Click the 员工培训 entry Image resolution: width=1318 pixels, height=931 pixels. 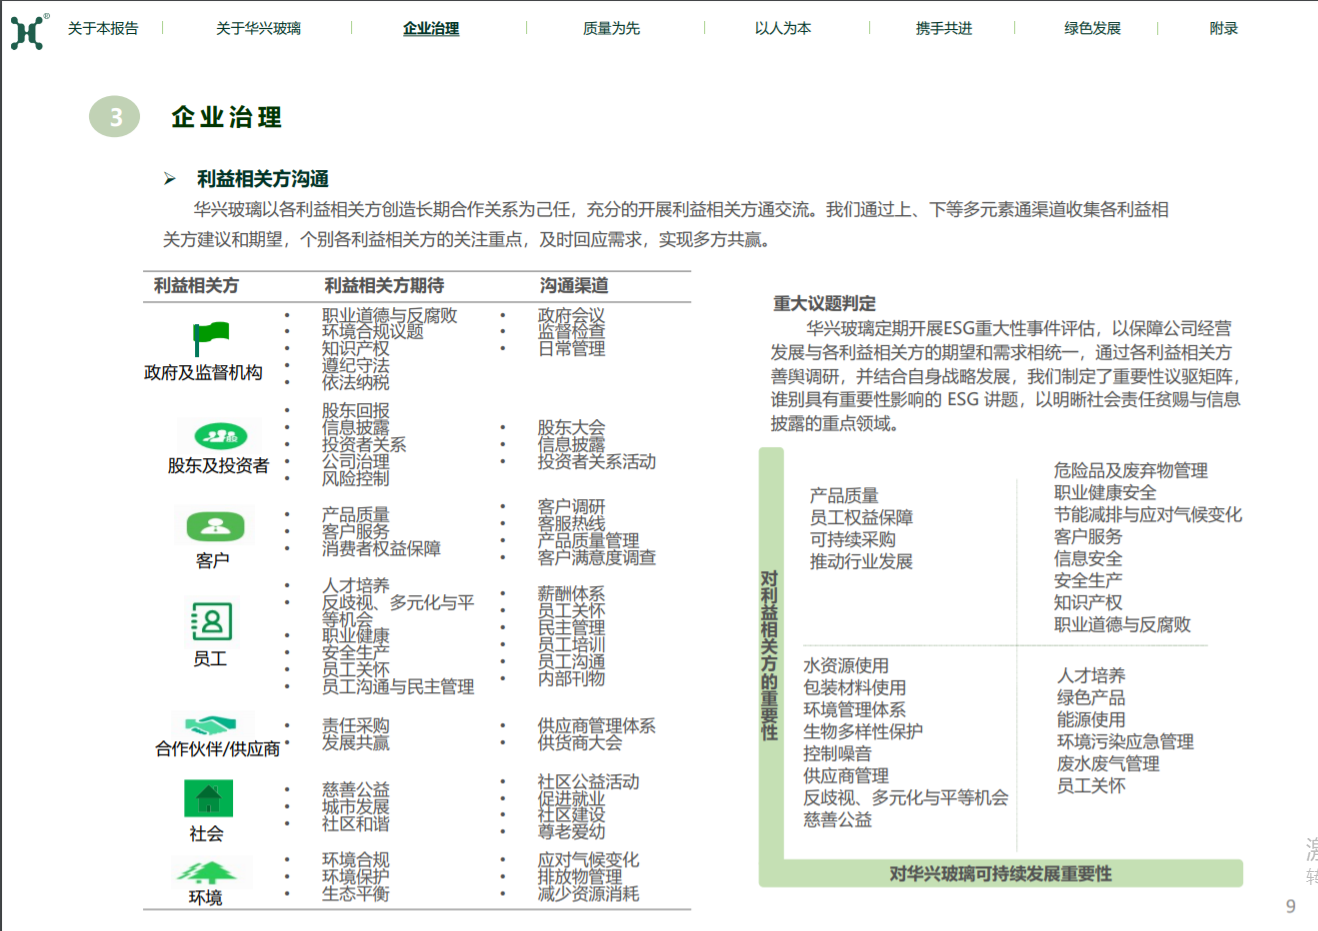pos(571,645)
